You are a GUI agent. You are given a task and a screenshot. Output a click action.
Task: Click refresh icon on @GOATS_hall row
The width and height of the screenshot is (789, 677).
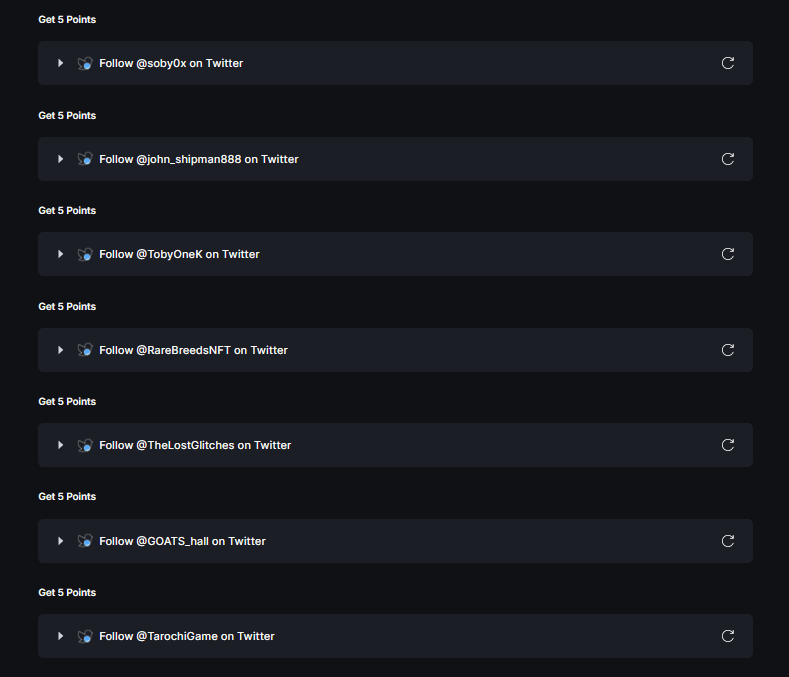[728, 541]
